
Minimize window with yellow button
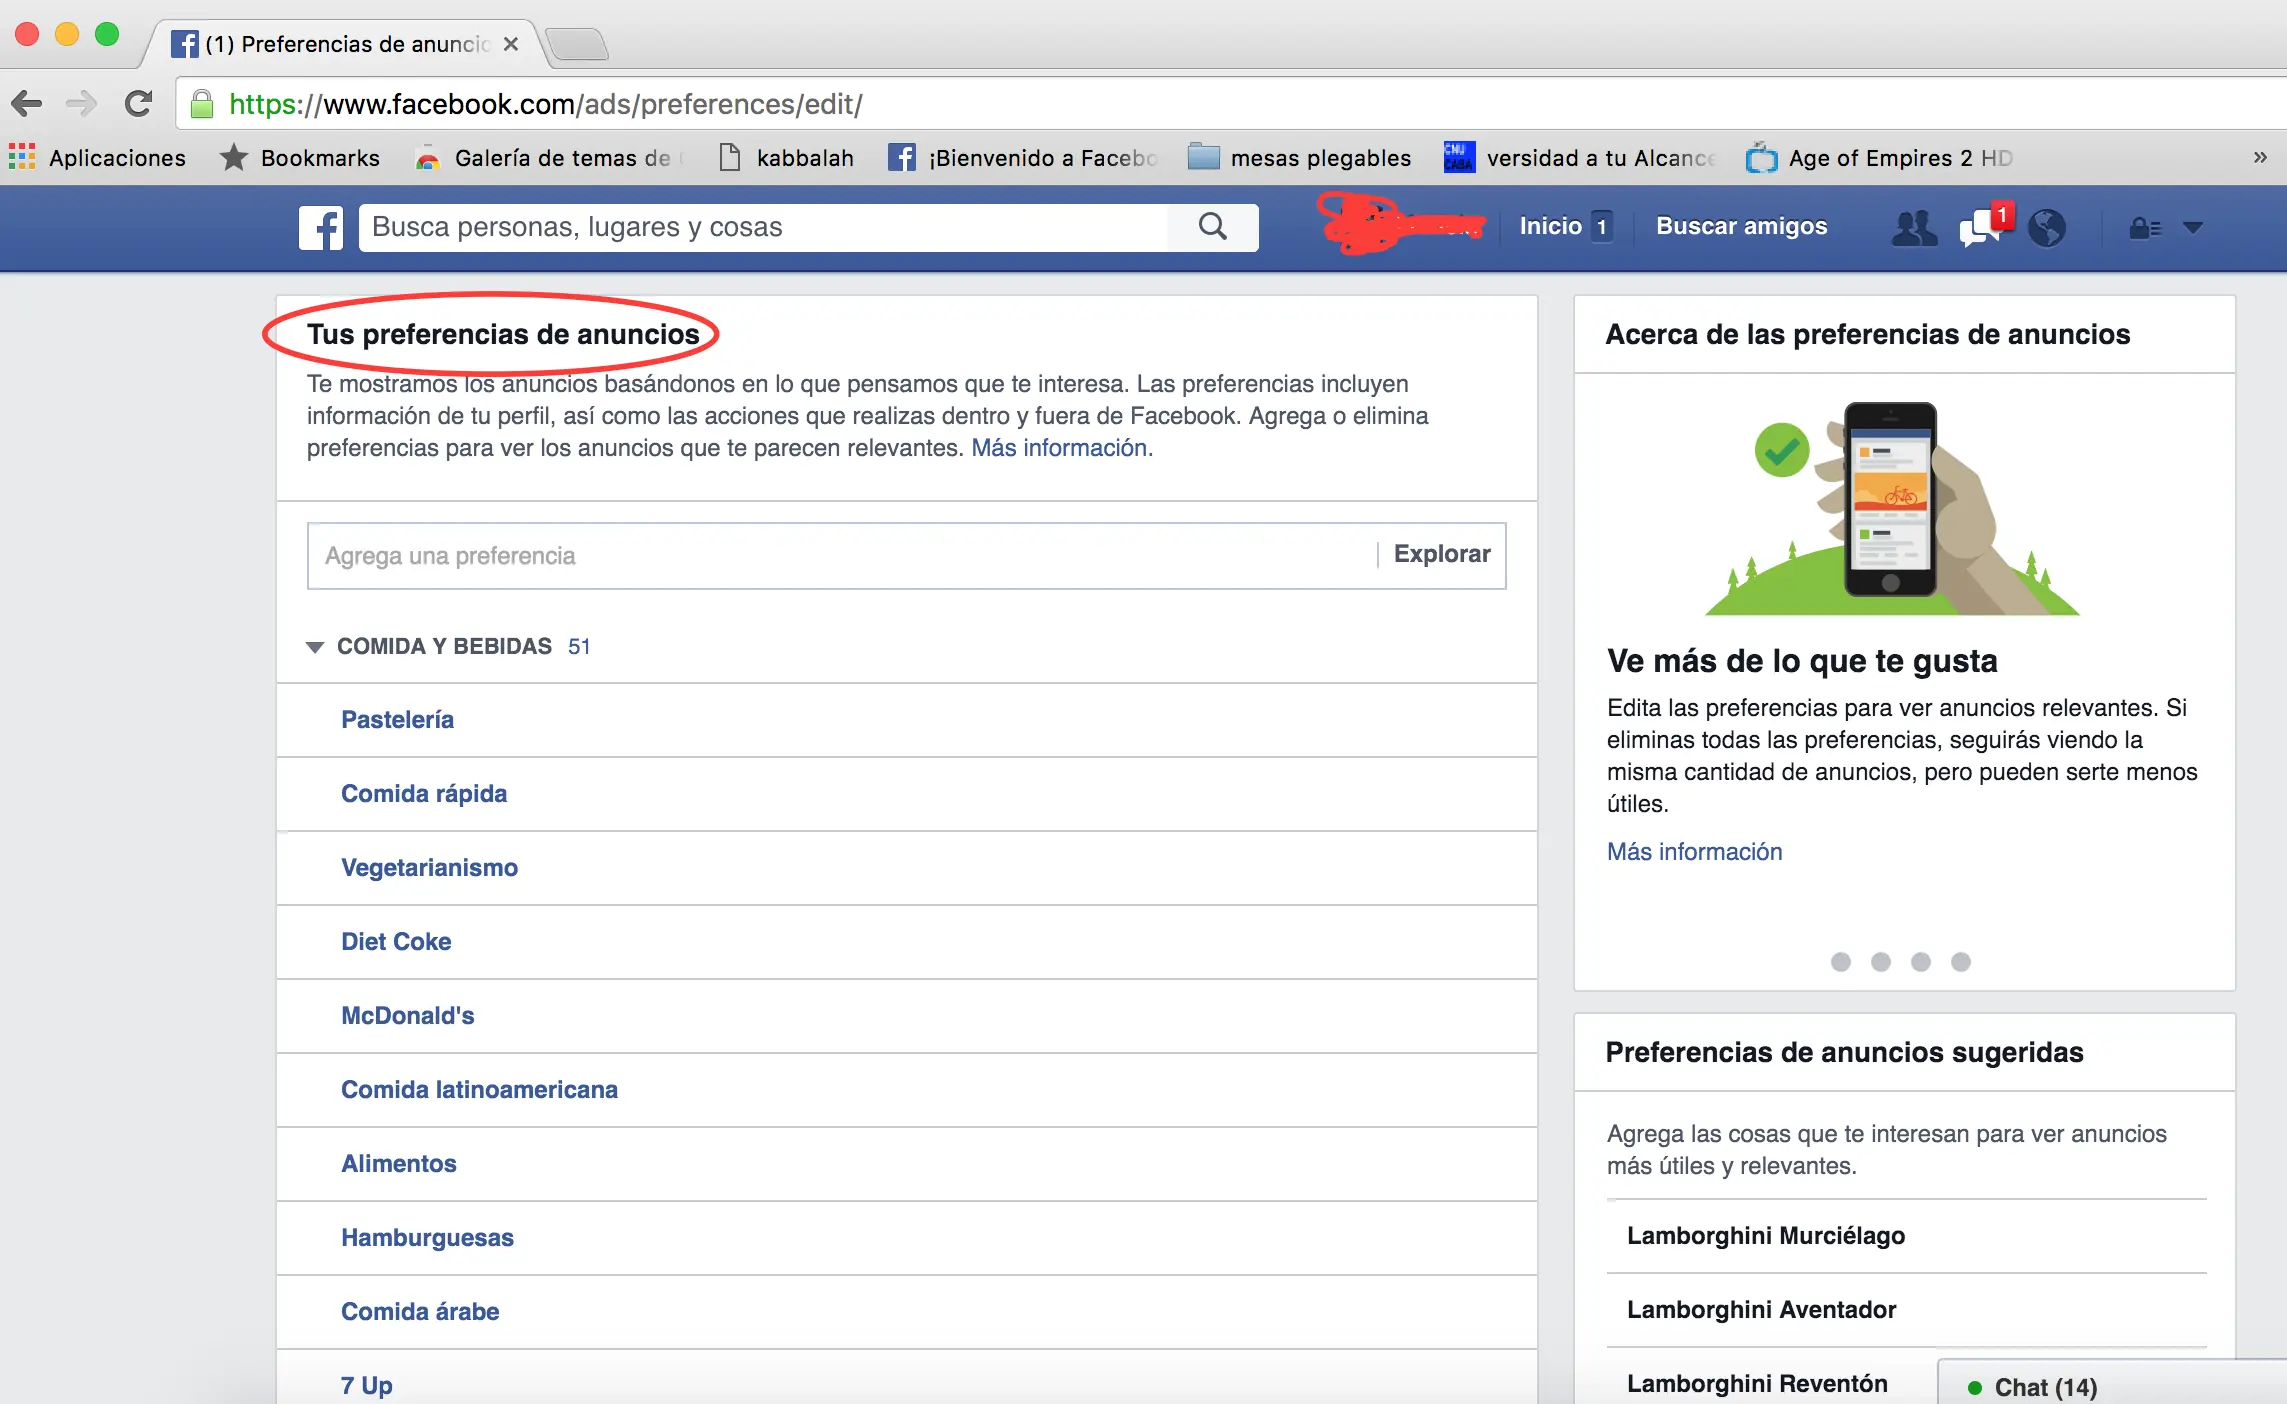click(67, 35)
